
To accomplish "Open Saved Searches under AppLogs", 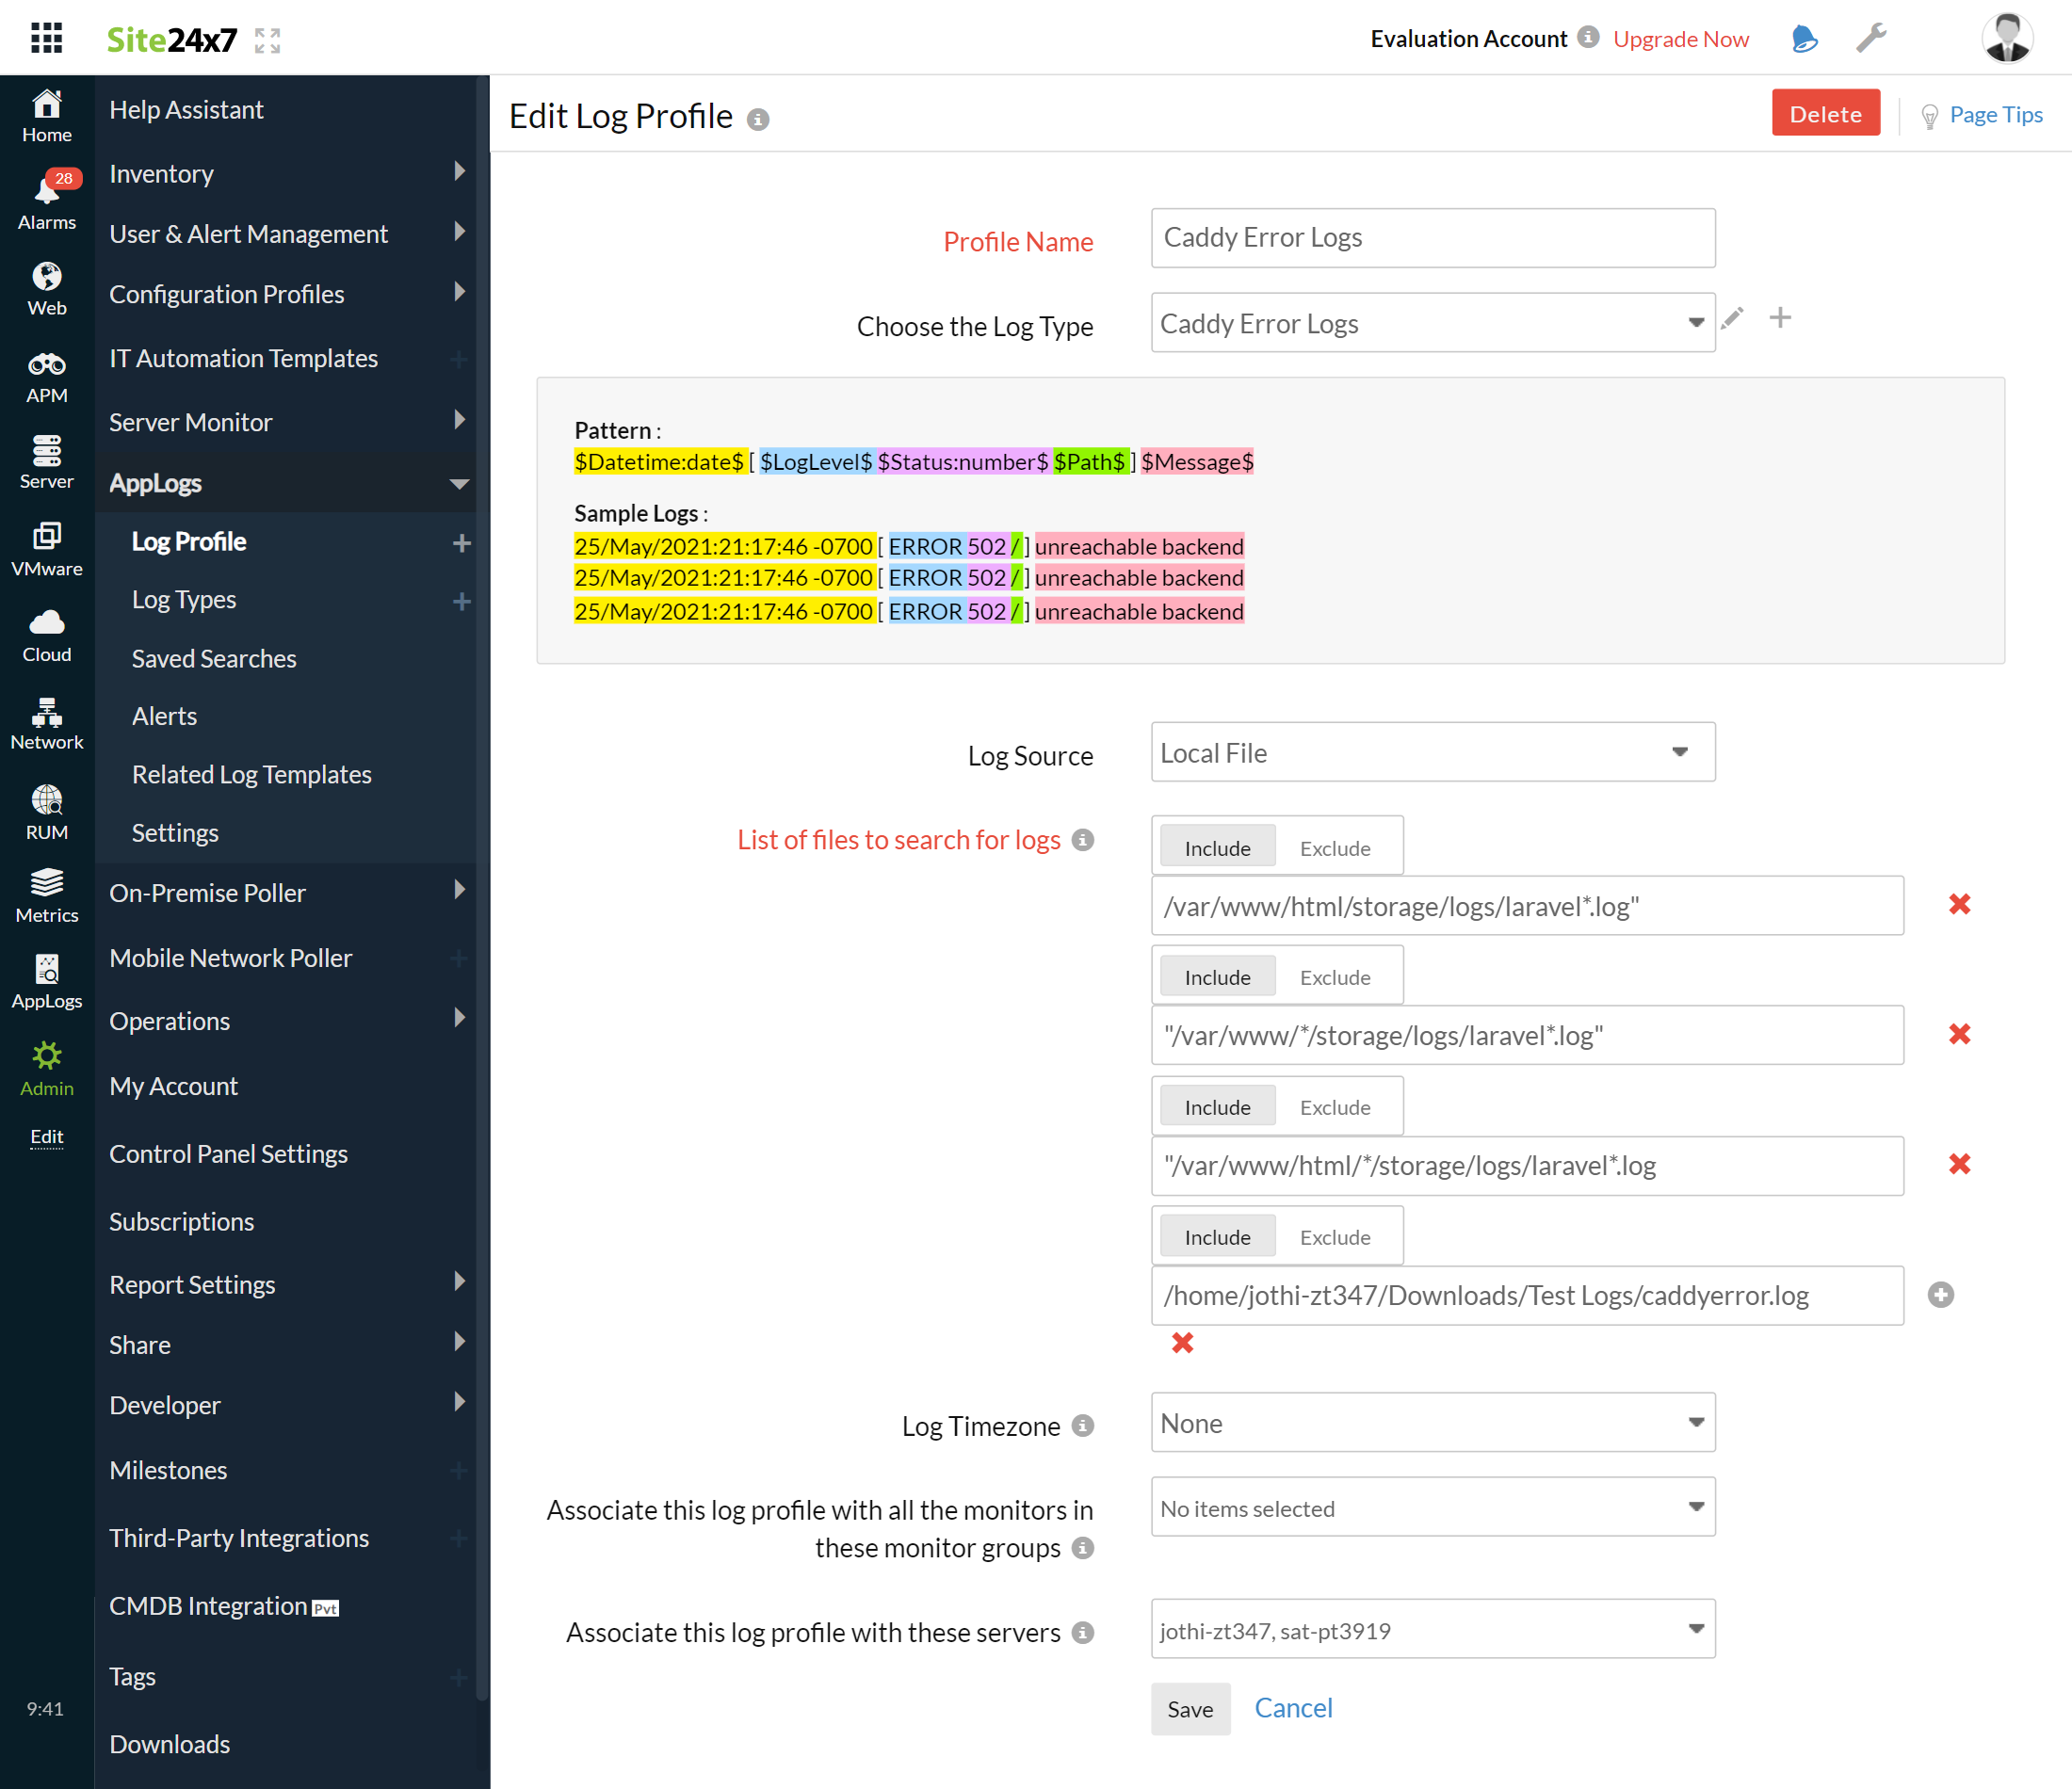I will [x=213, y=658].
